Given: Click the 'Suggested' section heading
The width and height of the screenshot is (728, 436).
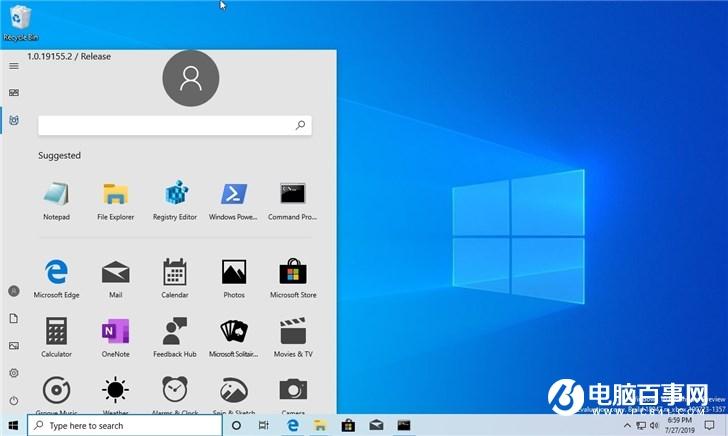Looking at the screenshot, I should [59, 156].
